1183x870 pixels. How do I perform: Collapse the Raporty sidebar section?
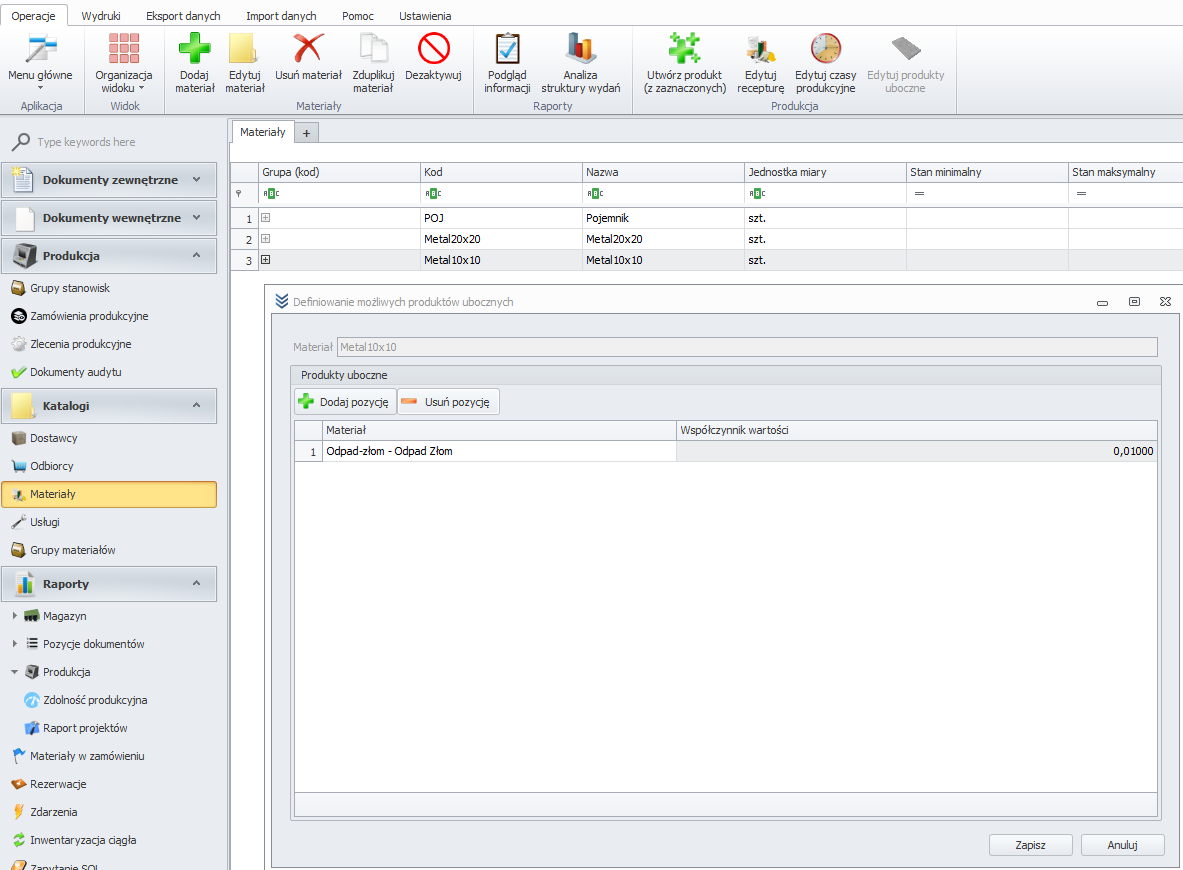(109, 584)
